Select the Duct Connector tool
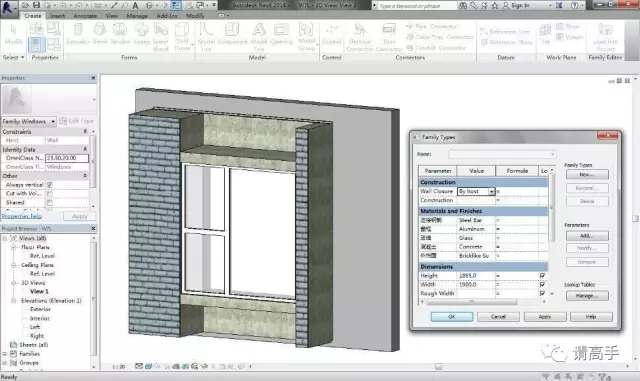640x381 pixels. [389, 37]
